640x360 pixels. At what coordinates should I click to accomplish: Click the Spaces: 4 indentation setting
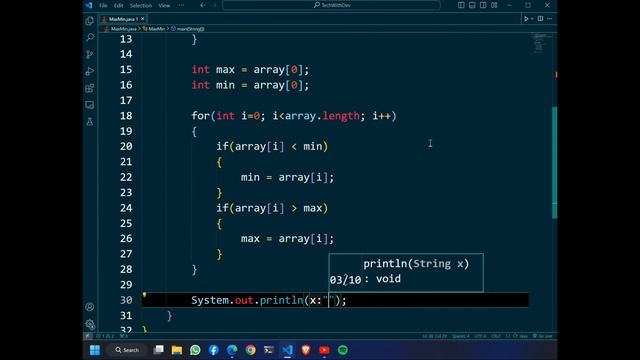click(x=460, y=336)
